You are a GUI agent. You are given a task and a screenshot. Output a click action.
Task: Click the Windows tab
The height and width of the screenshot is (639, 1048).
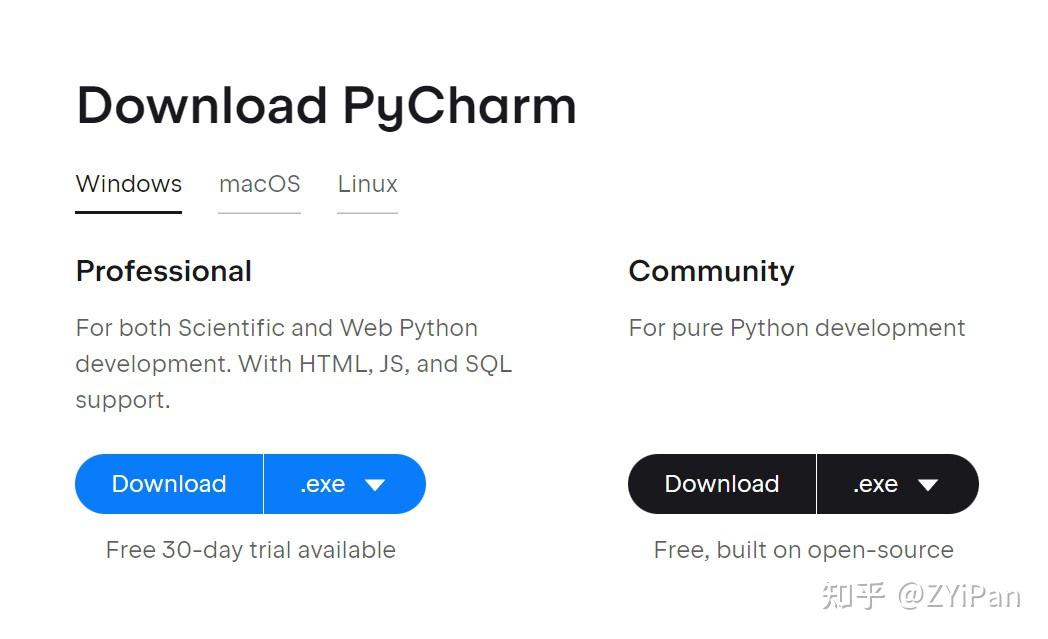(128, 184)
